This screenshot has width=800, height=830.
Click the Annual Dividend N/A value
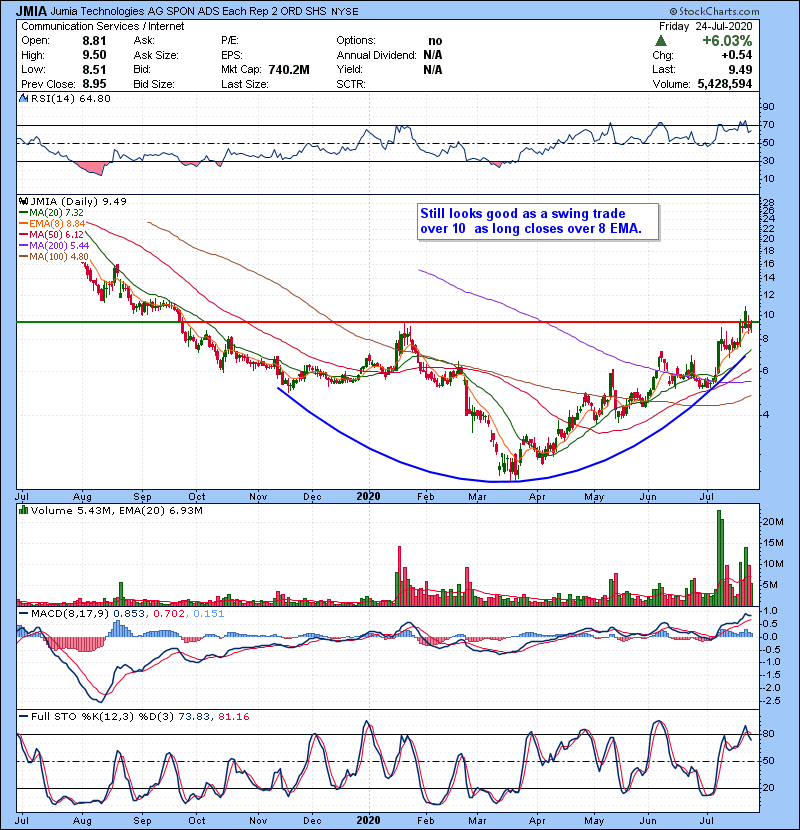[433, 55]
